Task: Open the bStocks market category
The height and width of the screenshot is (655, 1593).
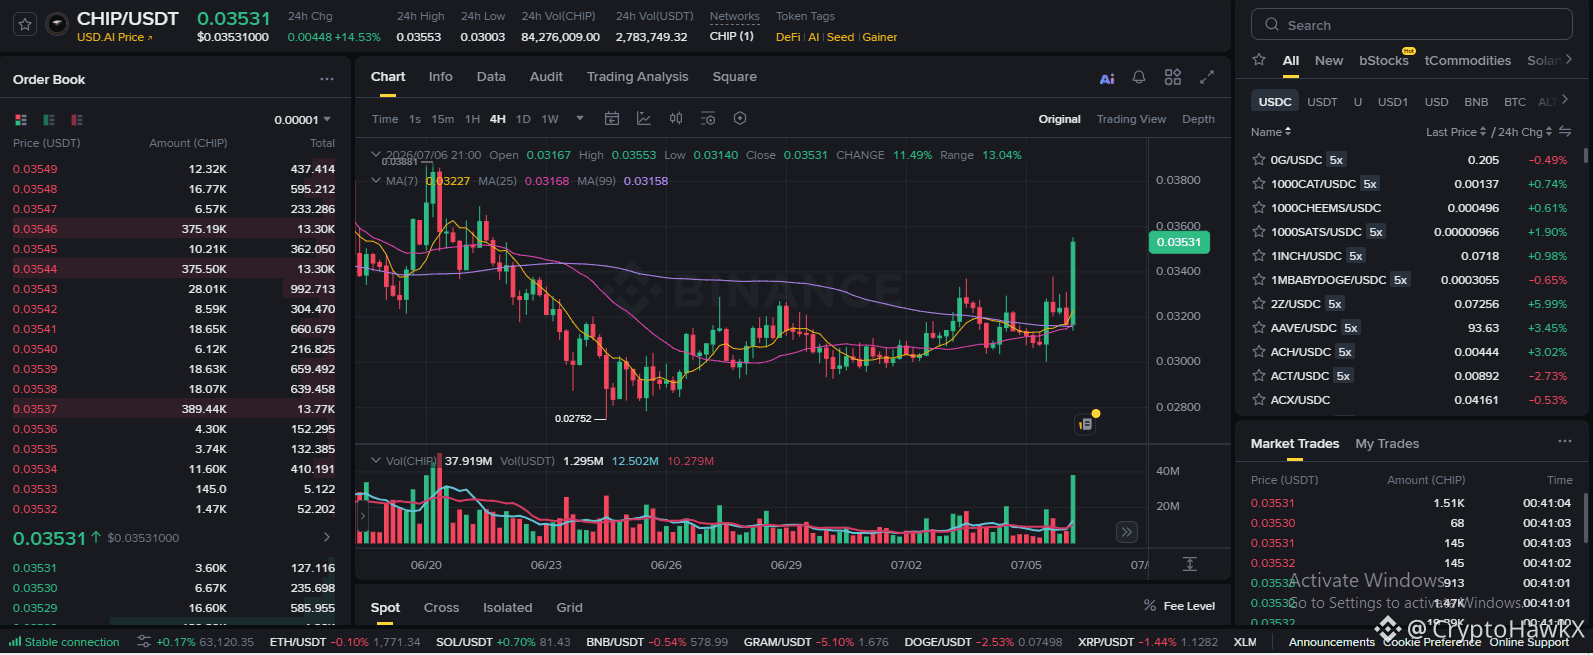Action: (x=1383, y=61)
